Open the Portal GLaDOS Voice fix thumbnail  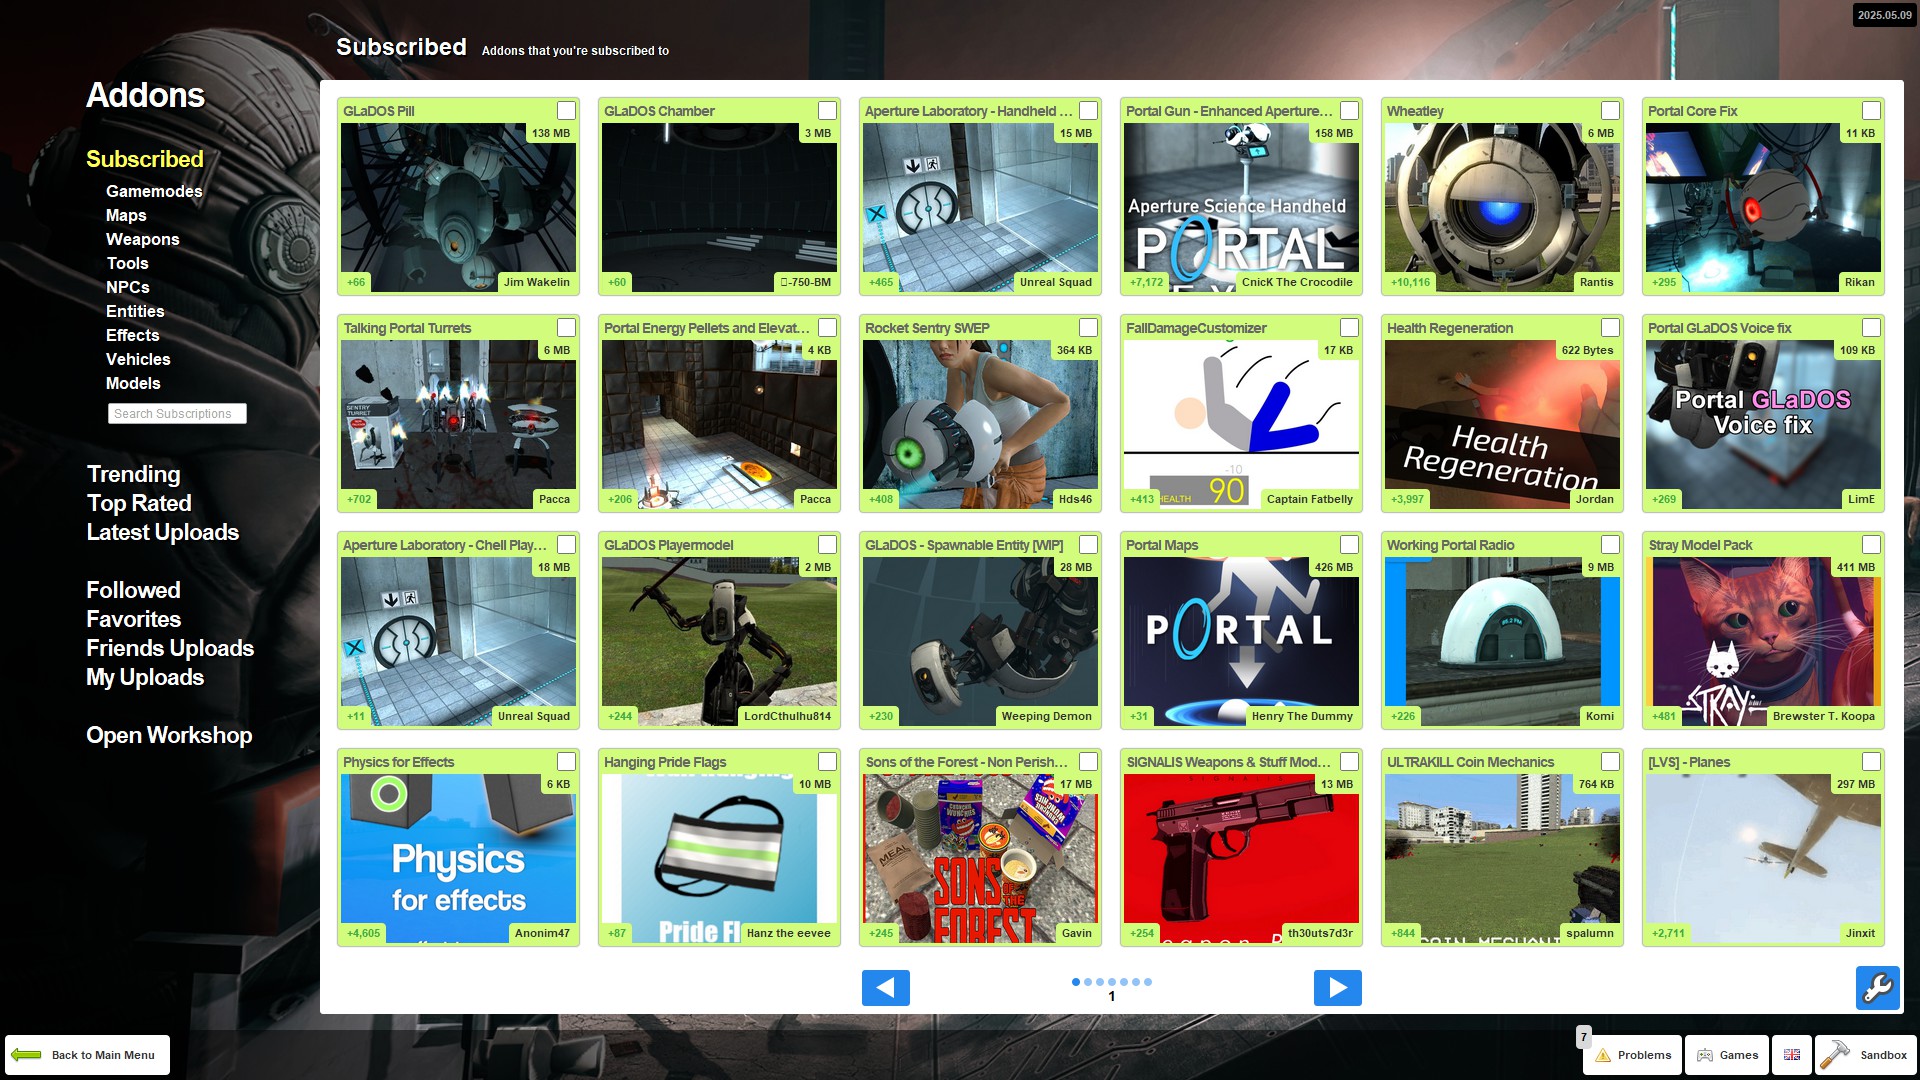pos(1763,424)
